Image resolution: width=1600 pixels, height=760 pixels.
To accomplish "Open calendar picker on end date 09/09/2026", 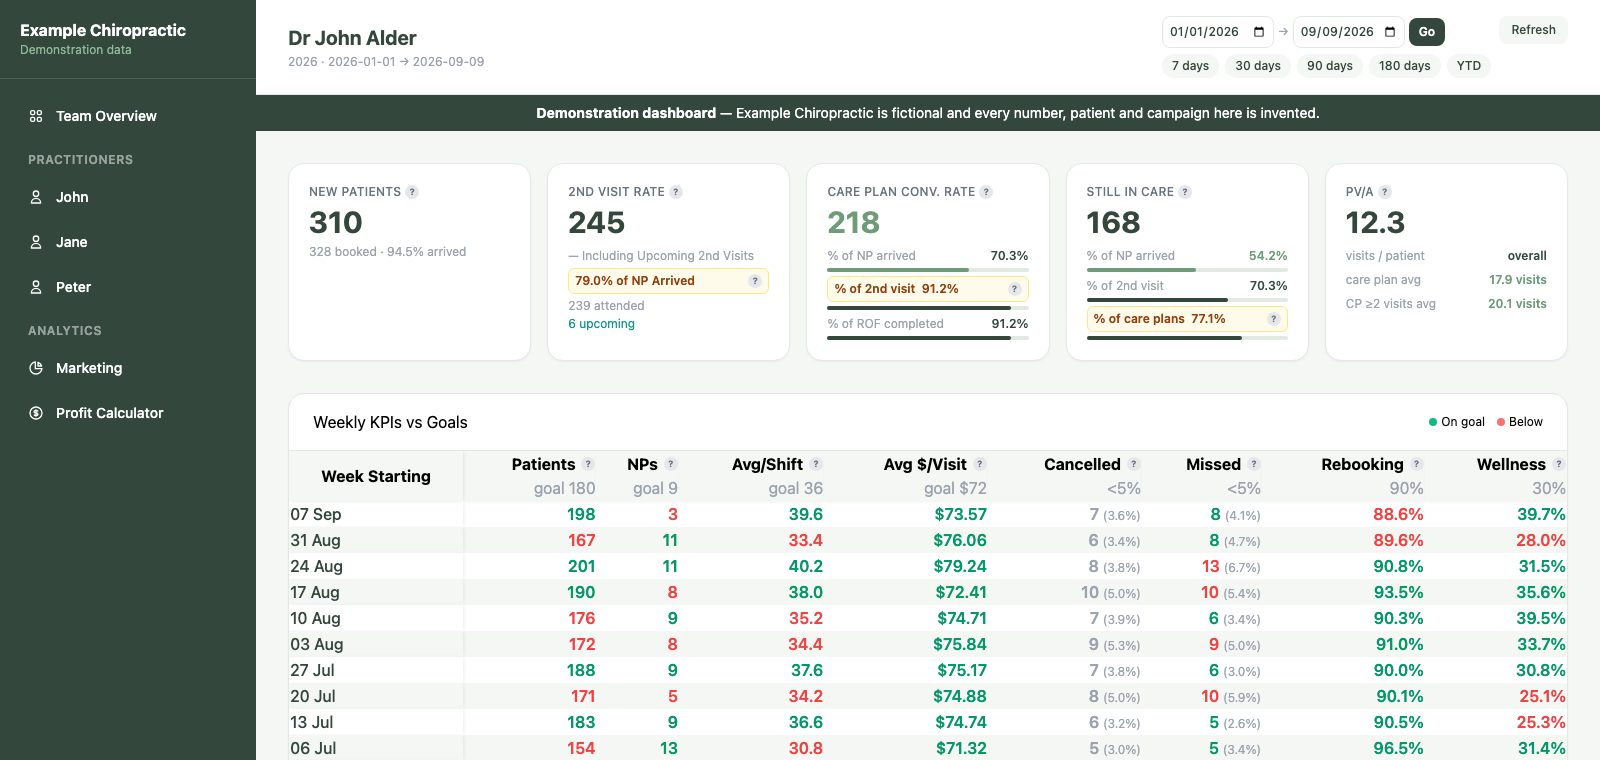I will point(1390,32).
